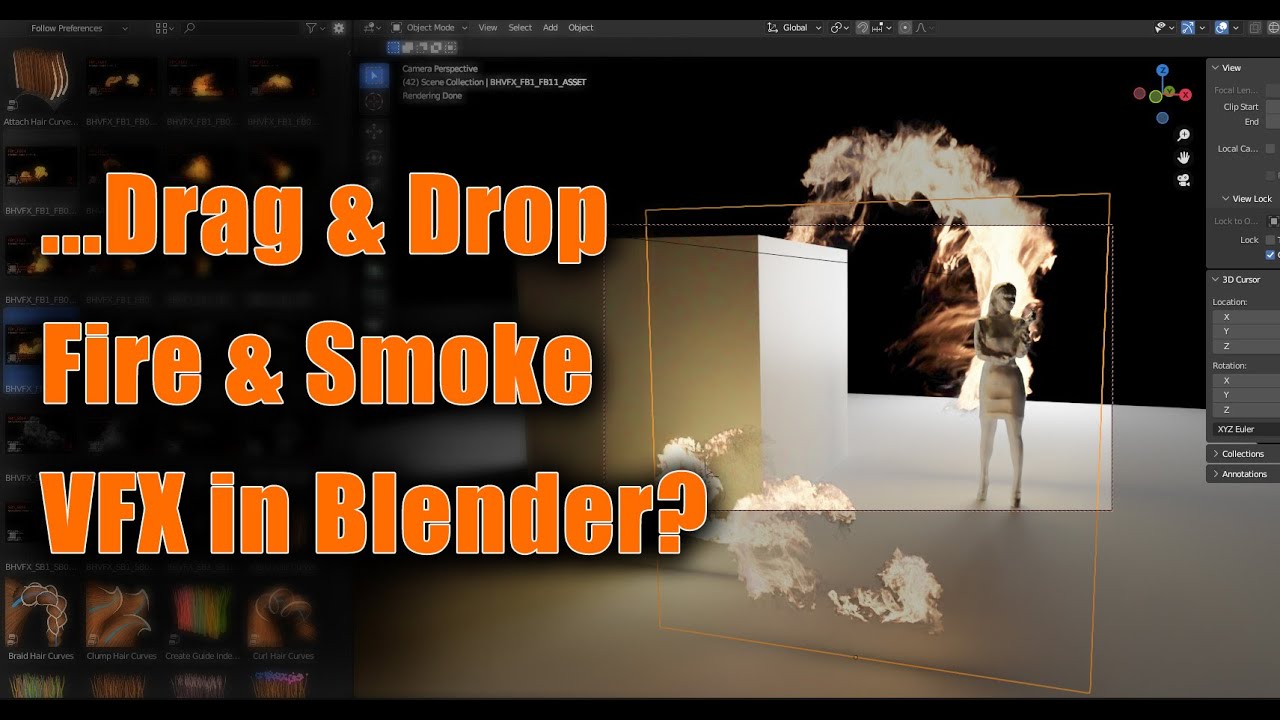Open the View menu
Screen dimensions: 1280x720
click(x=488, y=28)
